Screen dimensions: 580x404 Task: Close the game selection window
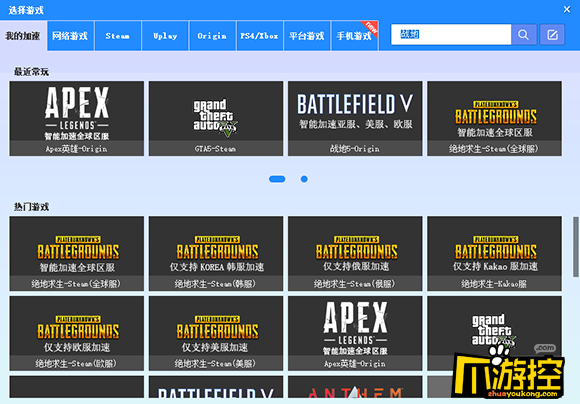tap(567, 10)
